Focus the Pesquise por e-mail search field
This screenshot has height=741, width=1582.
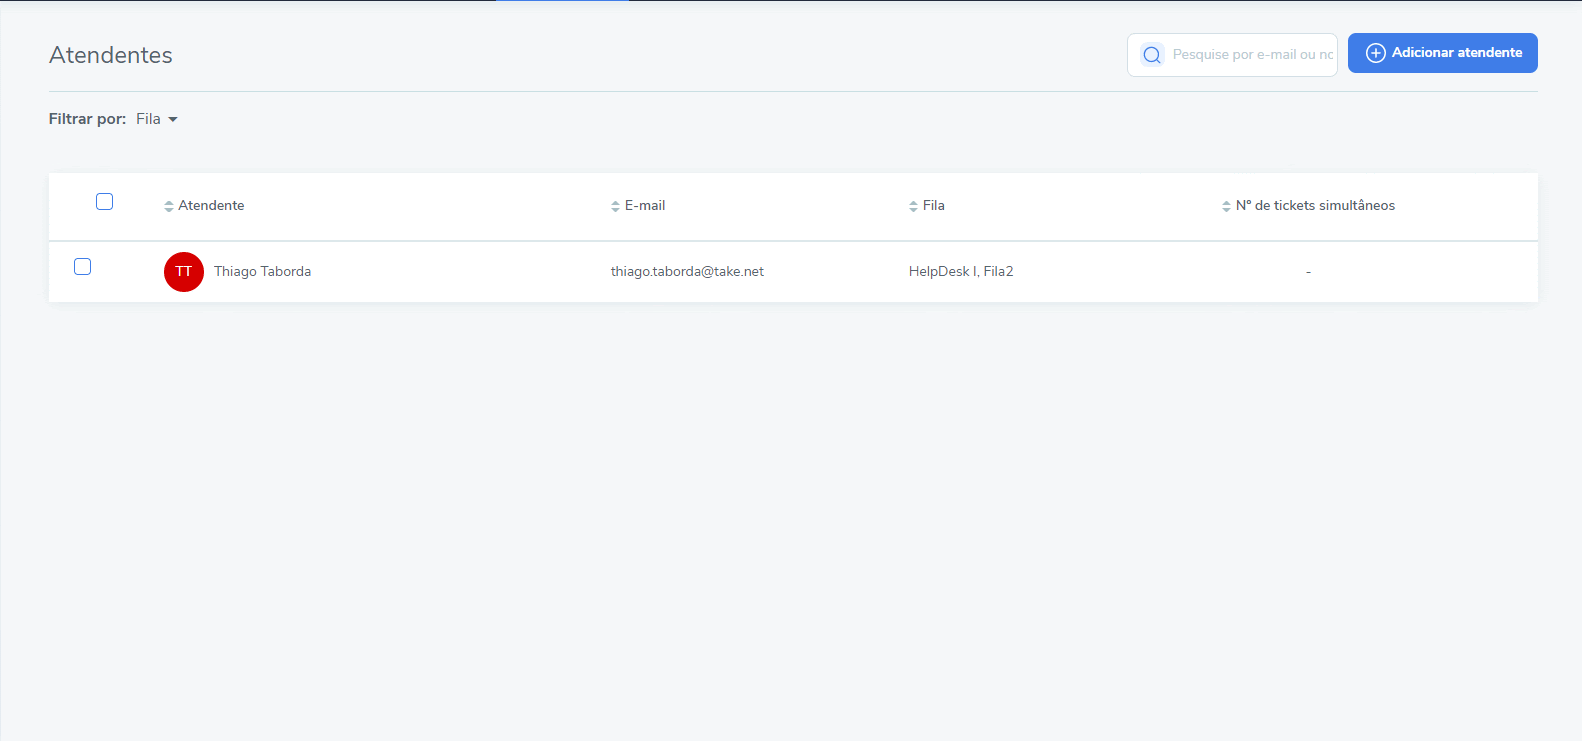(x=1252, y=55)
